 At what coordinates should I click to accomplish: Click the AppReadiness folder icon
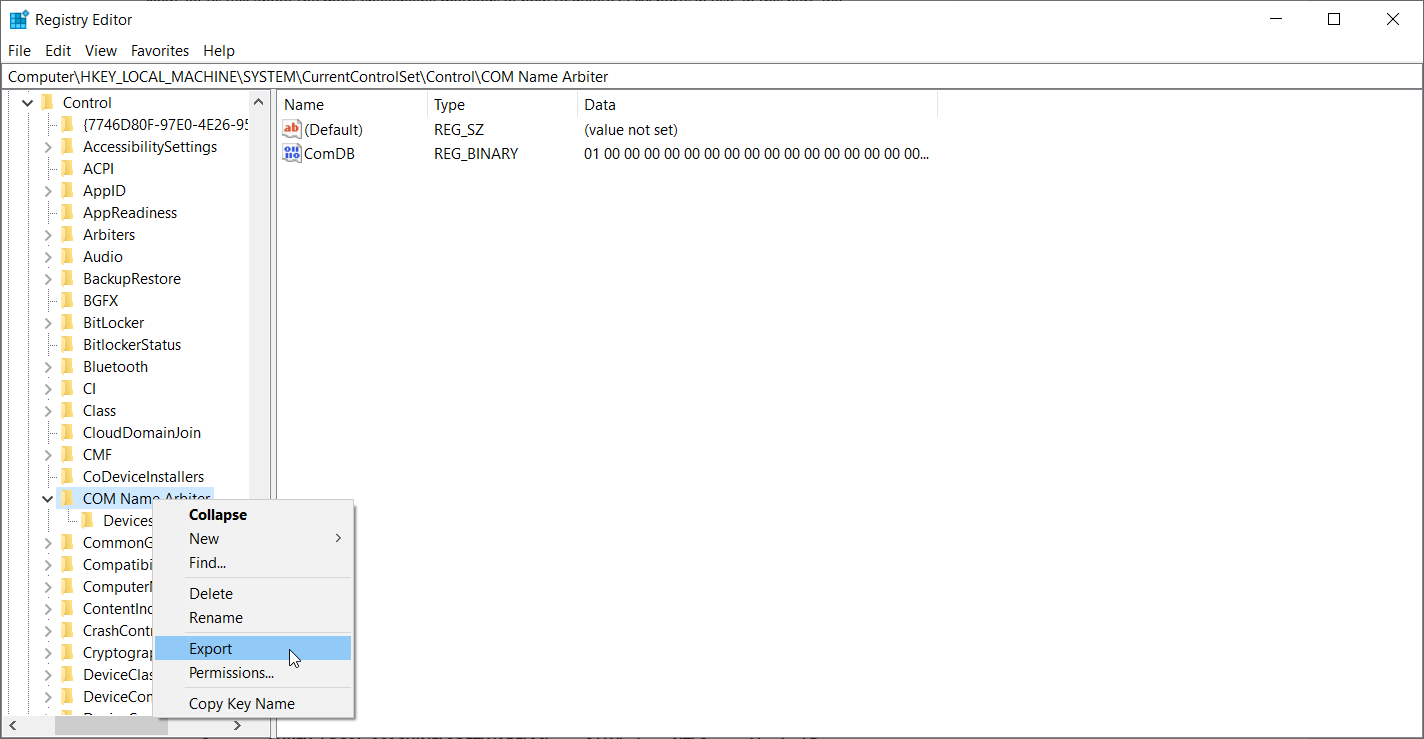coord(68,212)
